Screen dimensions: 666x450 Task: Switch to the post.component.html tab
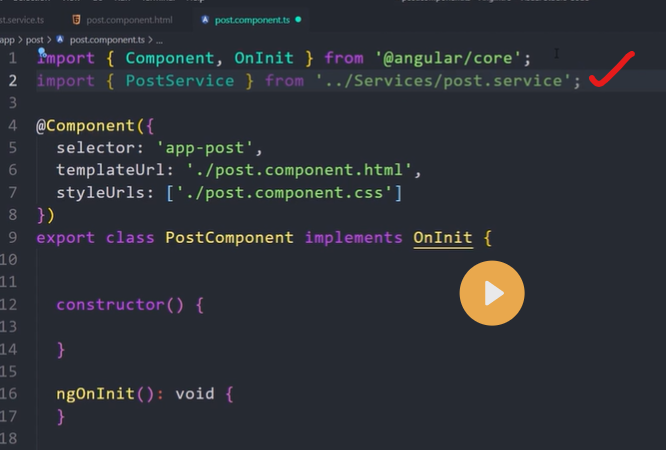pos(121,19)
